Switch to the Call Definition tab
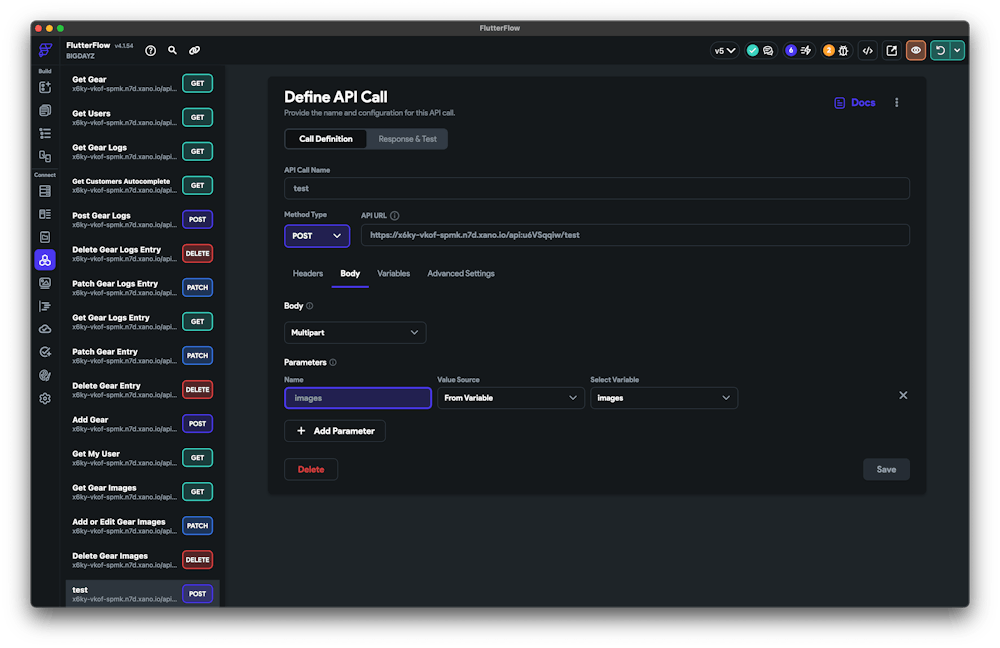Image resolution: width=1000 pixels, height=648 pixels. pos(325,139)
